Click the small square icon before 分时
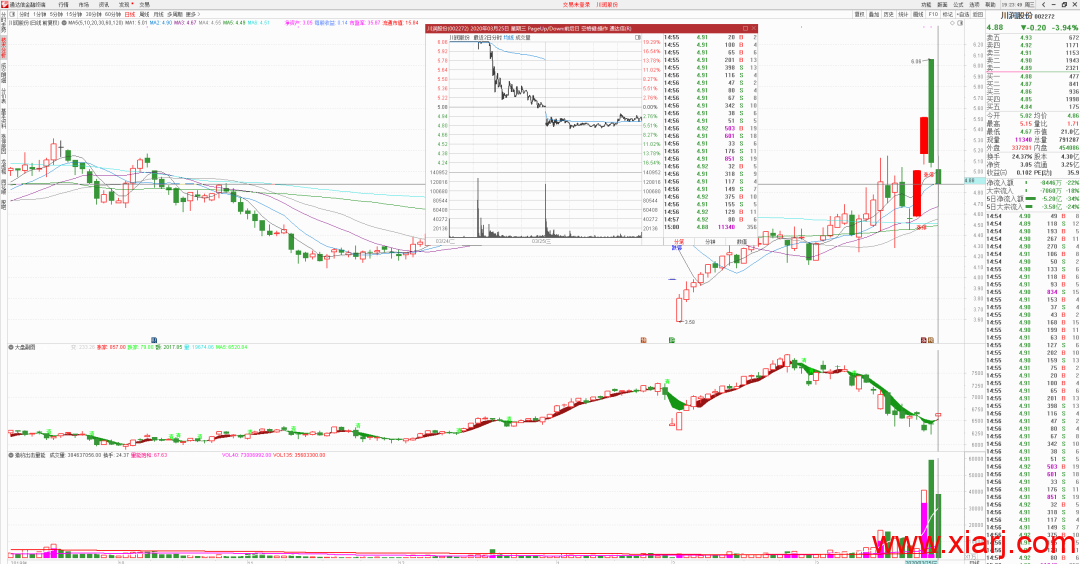The image size is (1080, 564). pos(12,14)
